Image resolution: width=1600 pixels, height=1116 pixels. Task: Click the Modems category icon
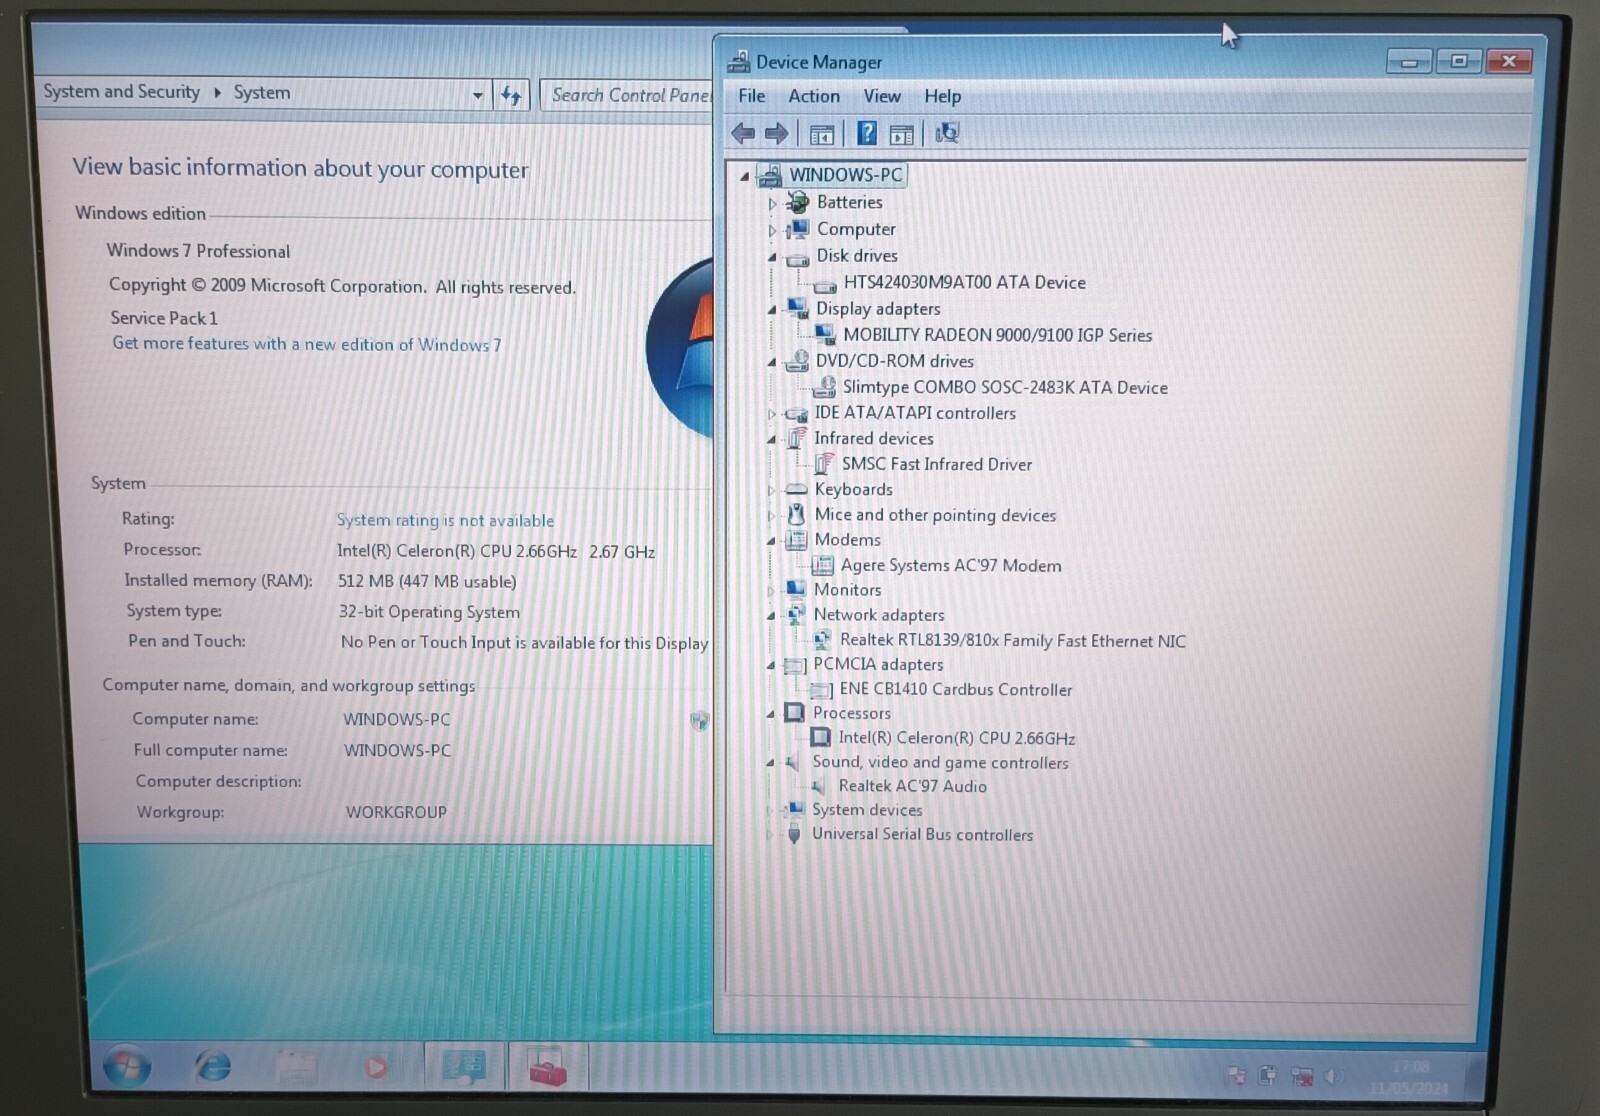point(796,540)
